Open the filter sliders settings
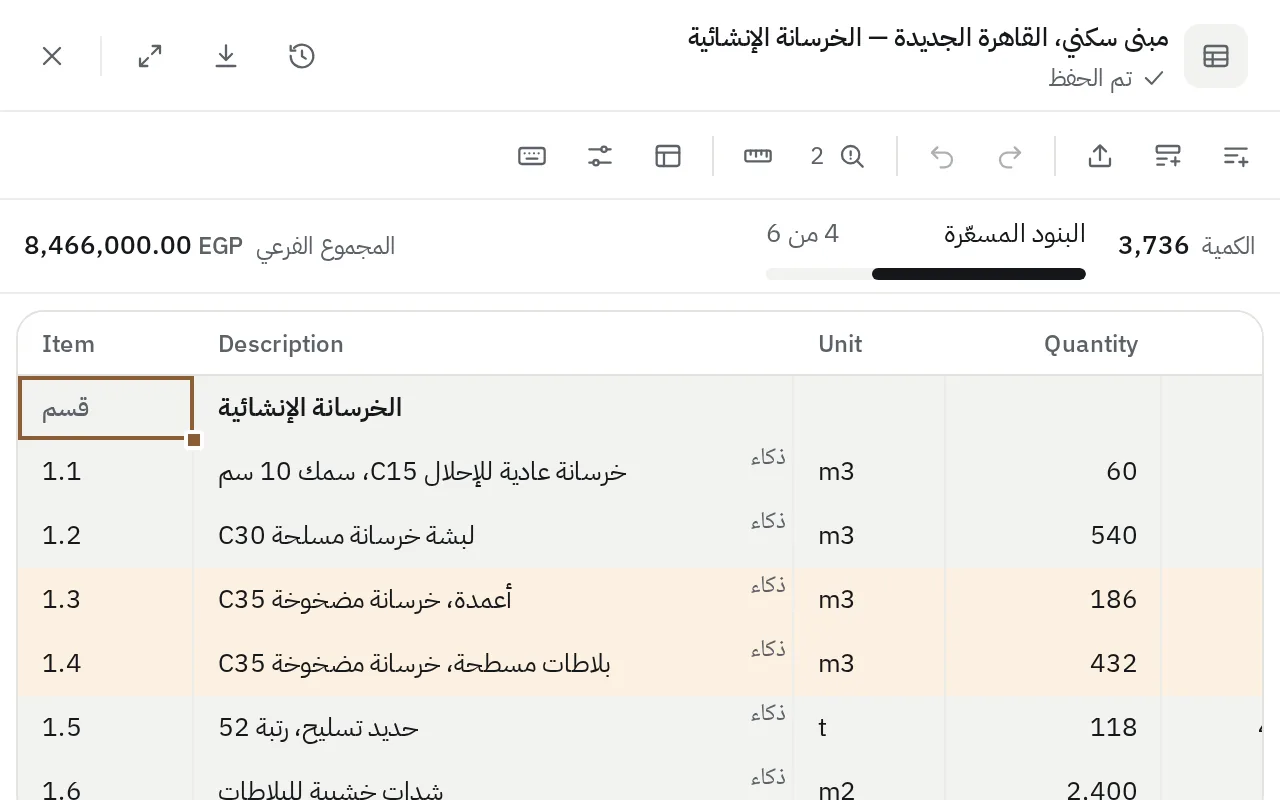 [x=600, y=156]
